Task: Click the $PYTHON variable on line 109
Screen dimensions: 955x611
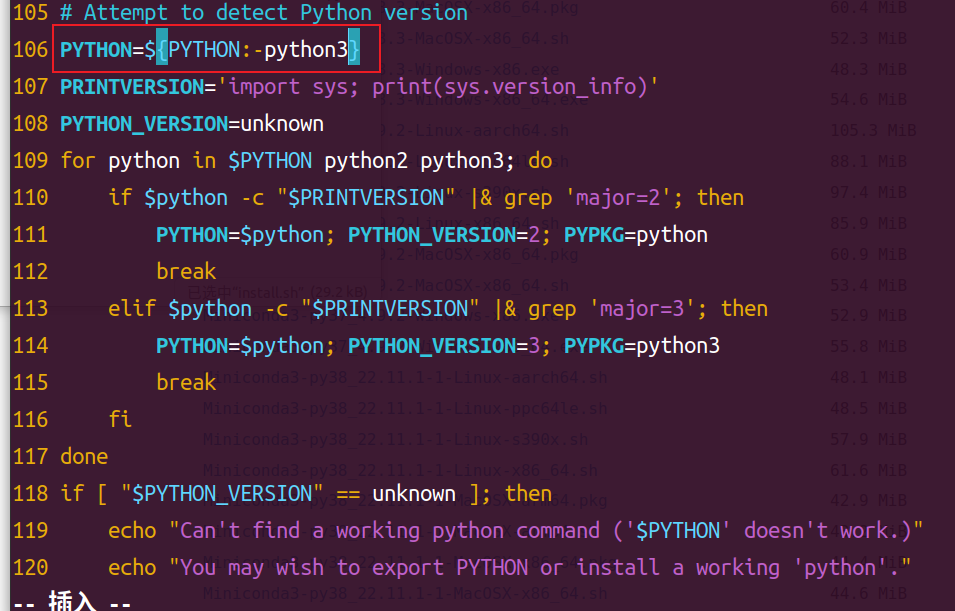Action: click(270, 161)
